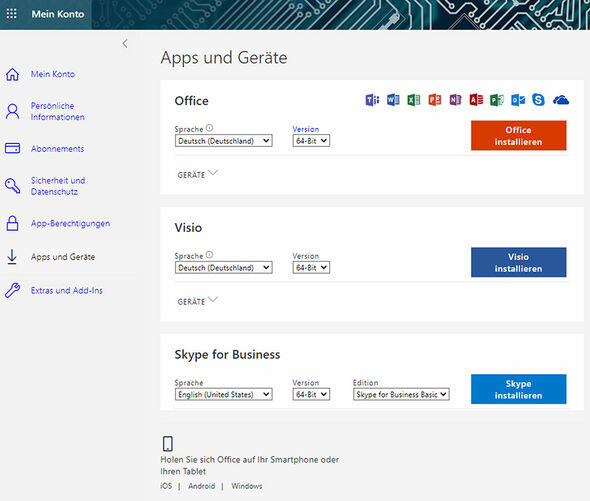Open the Skype Version 64-Bit dropdown
Image resolution: width=590 pixels, height=501 pixels.
[311, 394]
